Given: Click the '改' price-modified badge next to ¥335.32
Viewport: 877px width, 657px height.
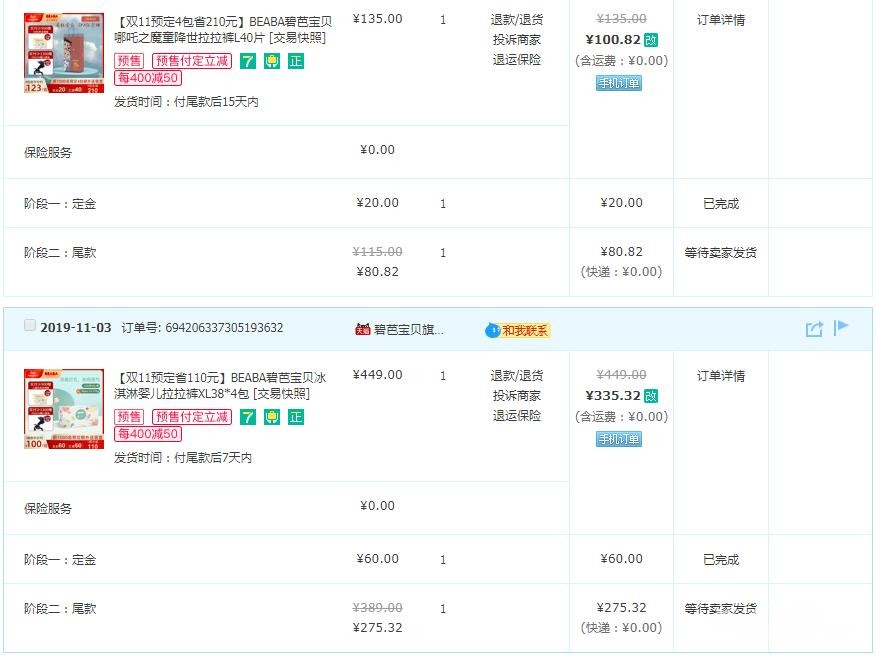Looking at the screenshot, I should click(651, 396).
